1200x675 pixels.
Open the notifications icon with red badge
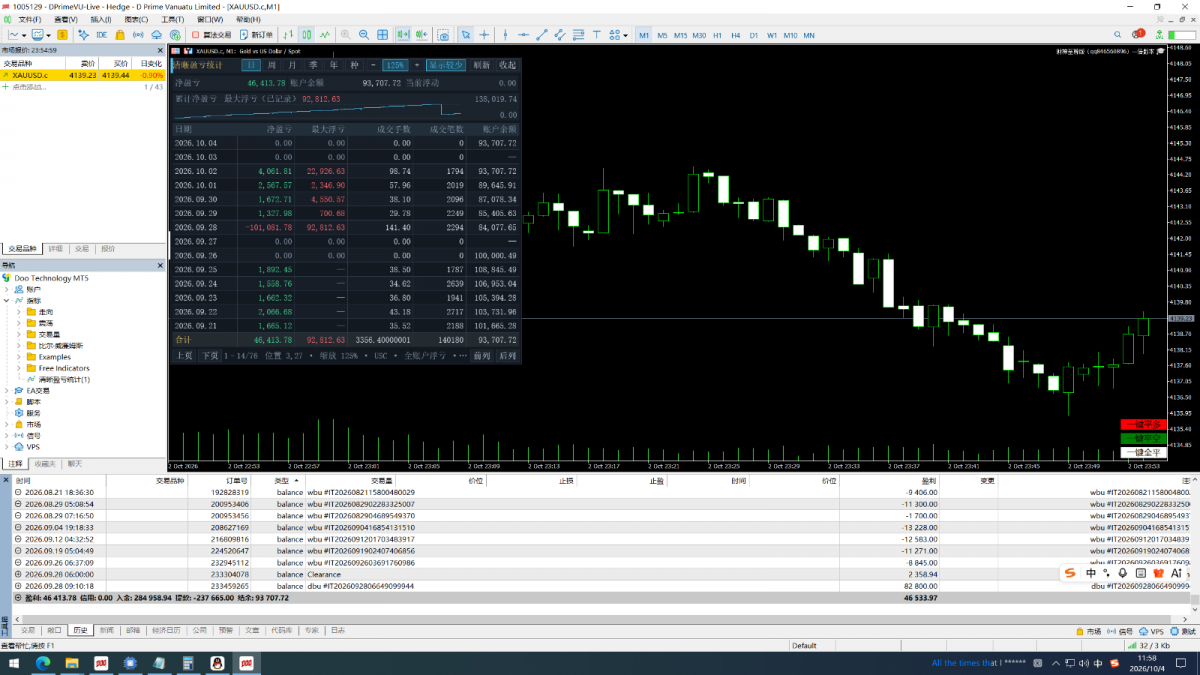click(1138, 35)
